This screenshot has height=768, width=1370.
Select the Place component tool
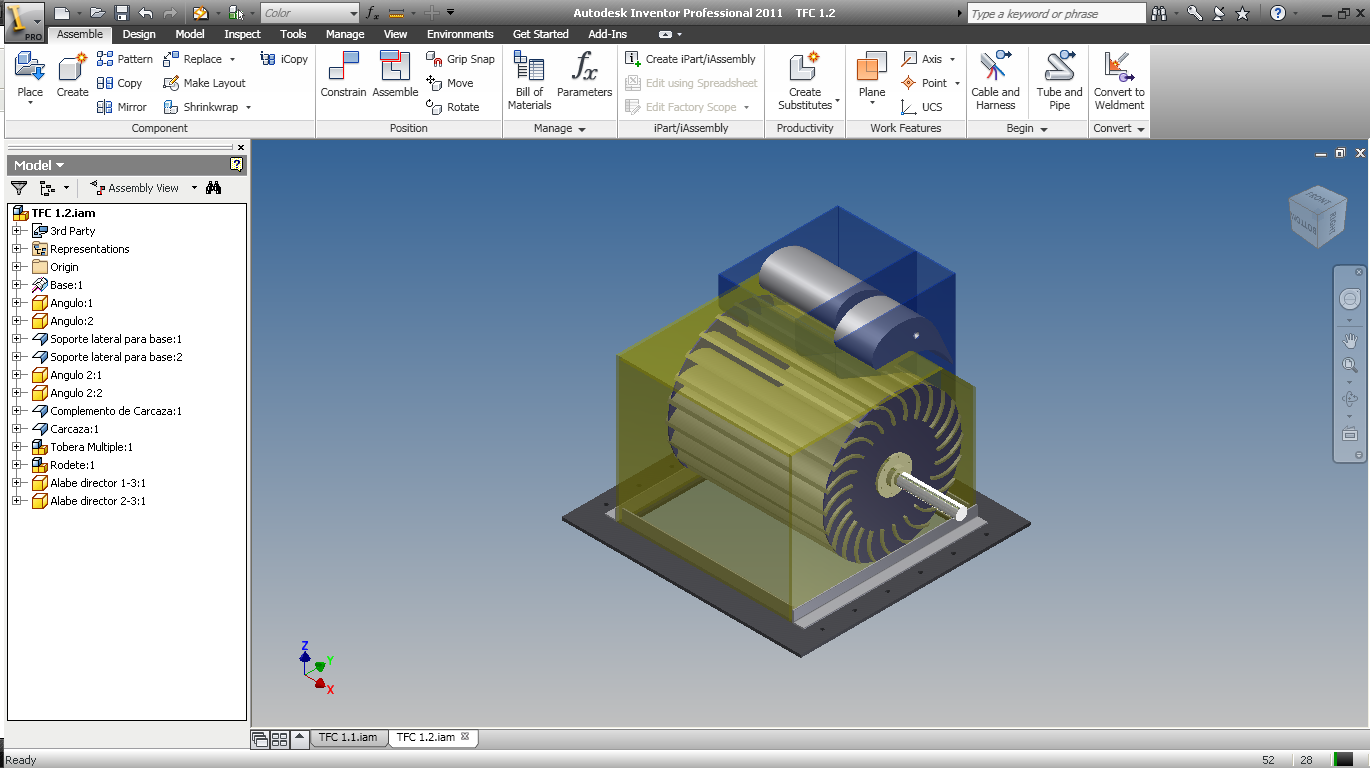point(30,78)
